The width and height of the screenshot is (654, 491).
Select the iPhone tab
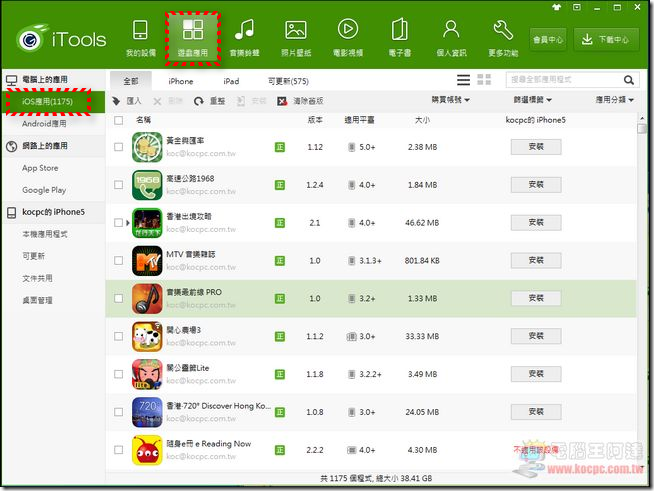point(181,81)
